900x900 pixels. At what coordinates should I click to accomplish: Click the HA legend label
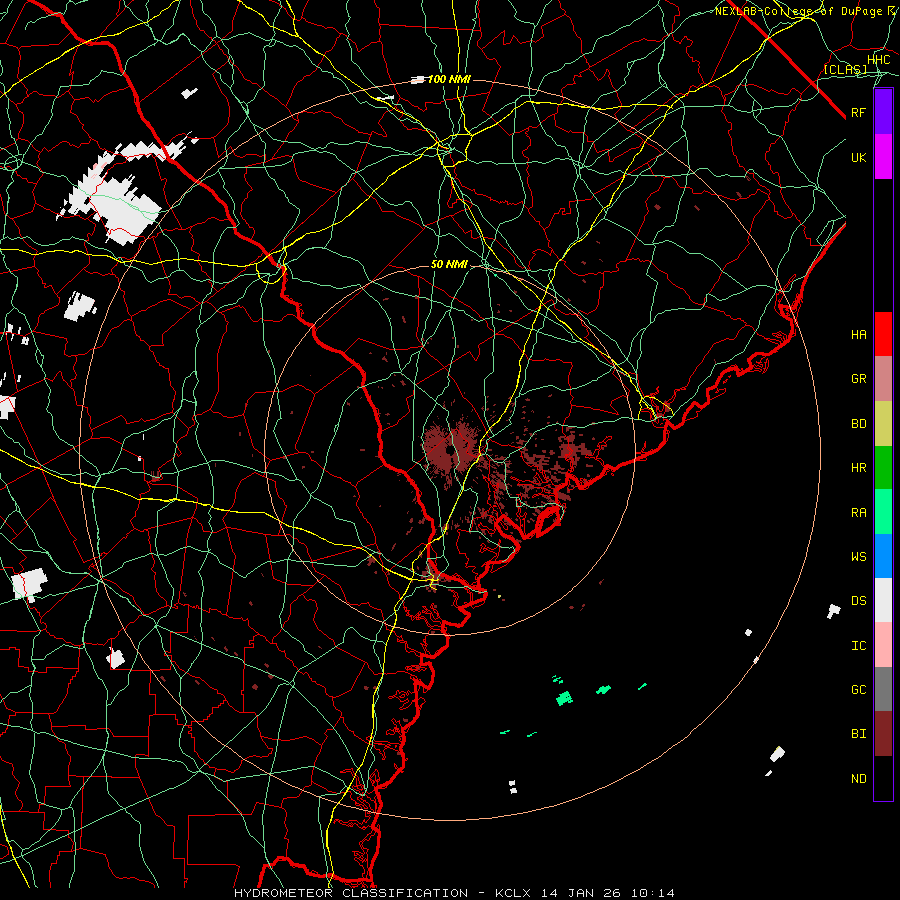tap(859, 334)
